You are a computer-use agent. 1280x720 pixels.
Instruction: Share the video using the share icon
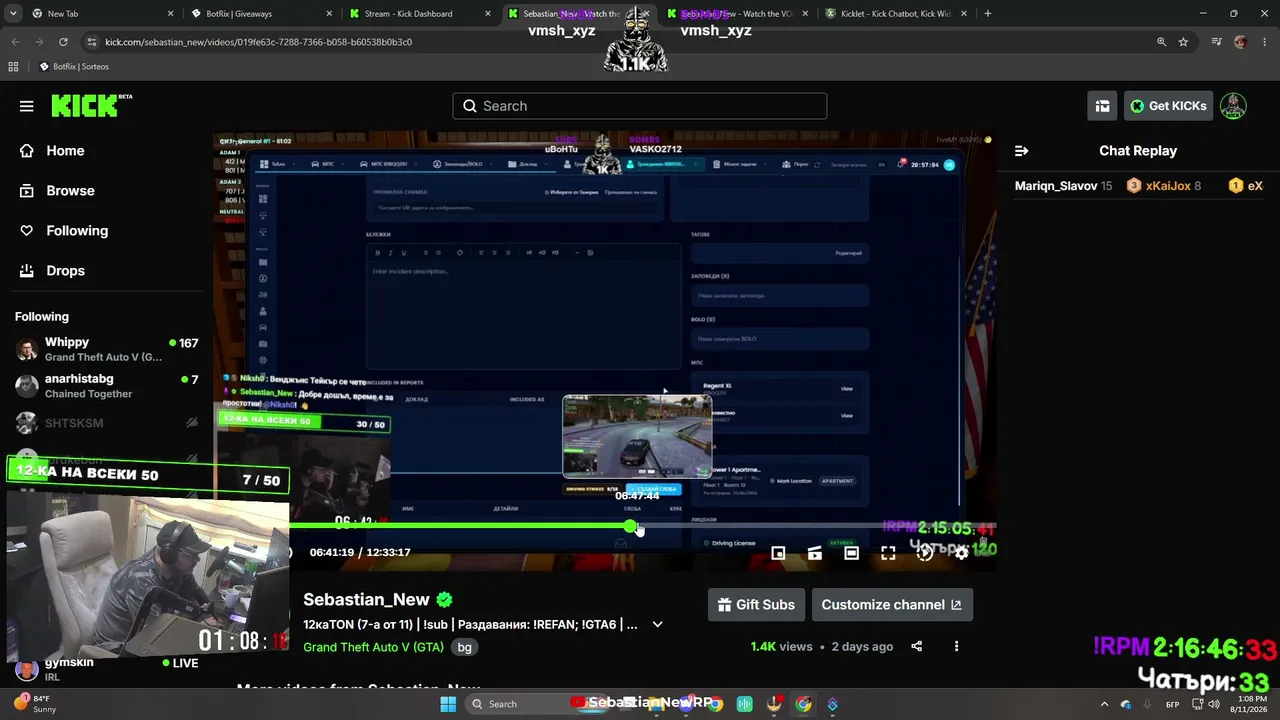click(x=916, y=647)
